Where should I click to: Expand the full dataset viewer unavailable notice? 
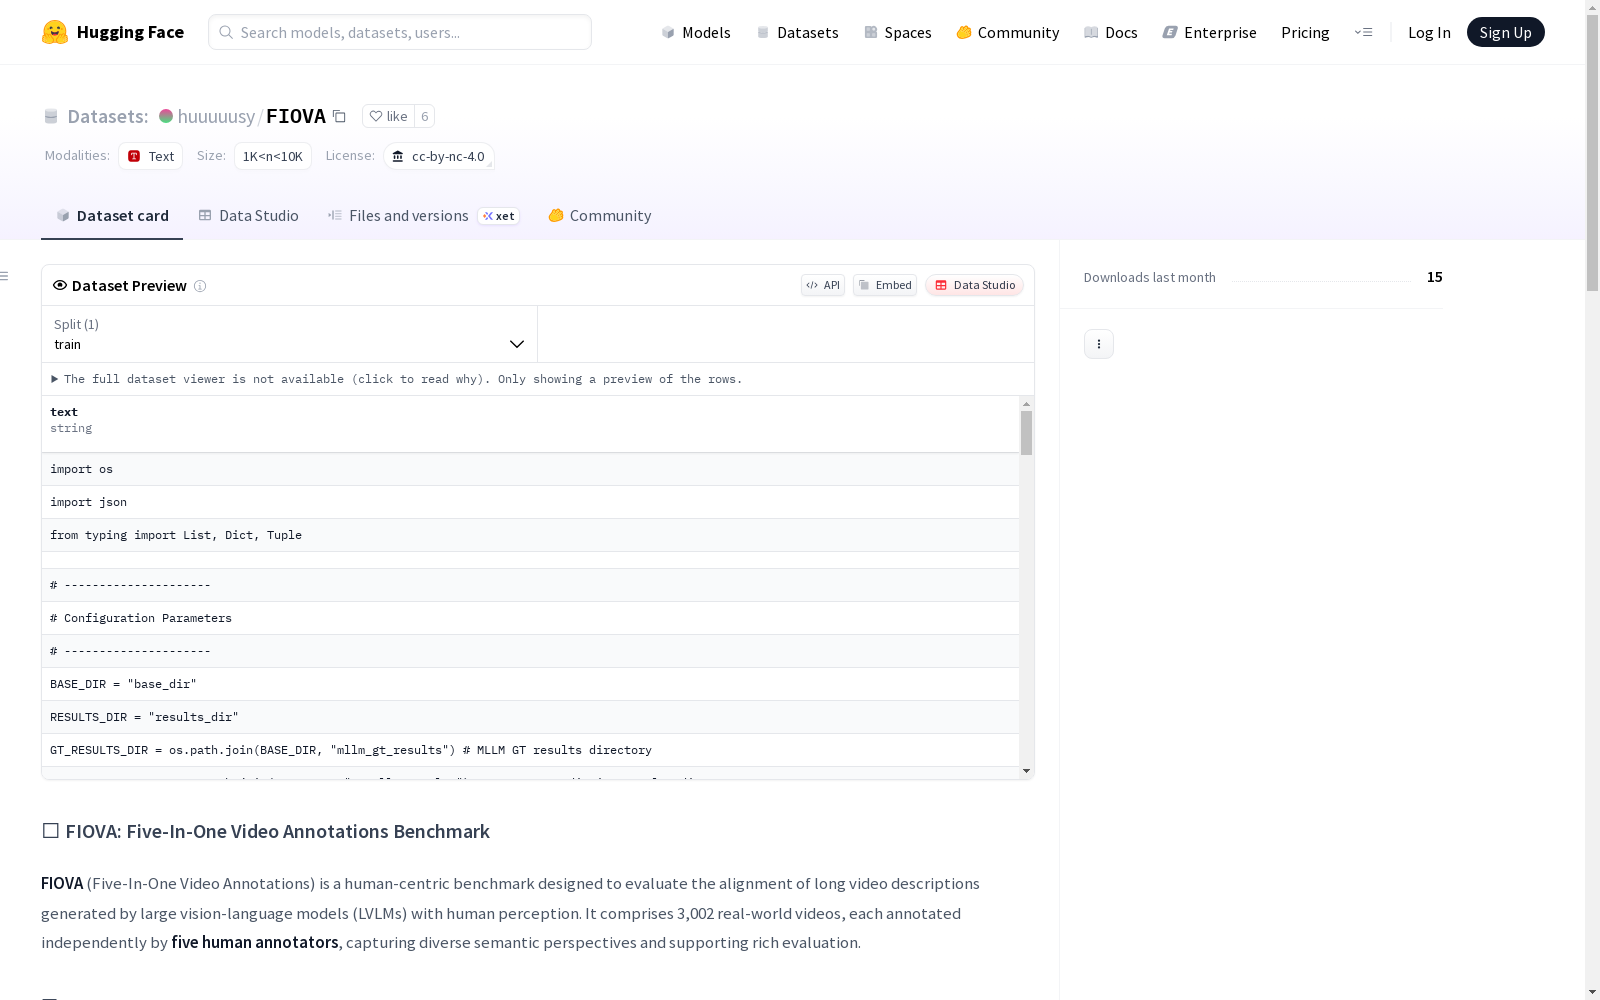[397, 379]
